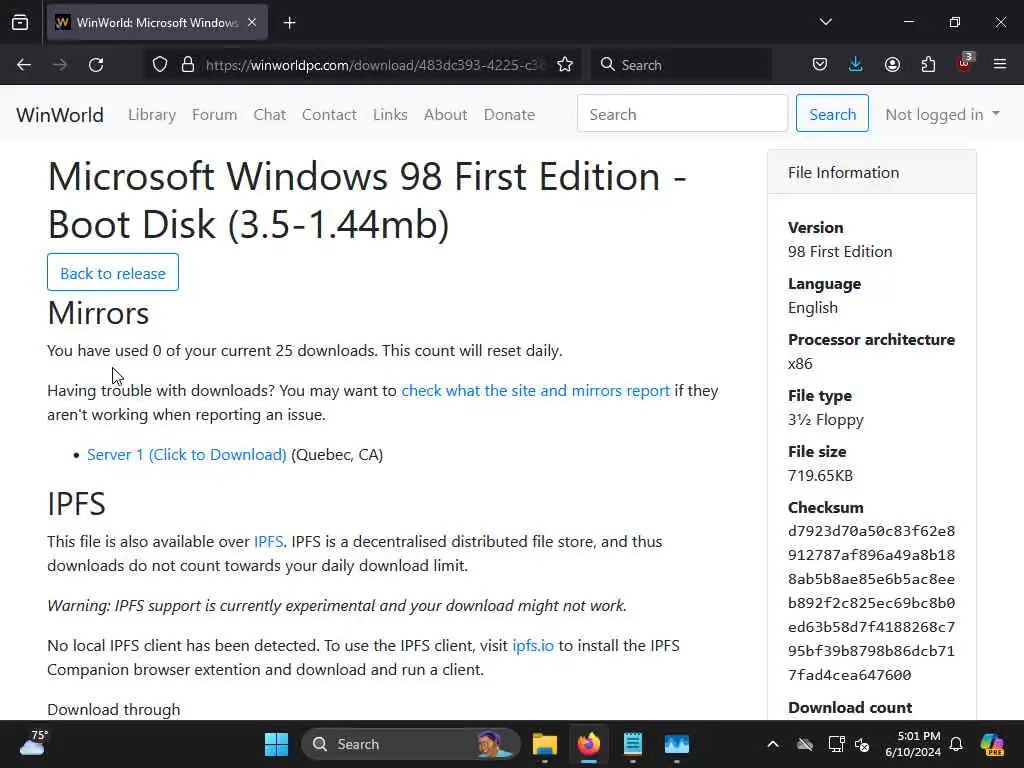This screenshot has width=1024, height=768.
Task: Select the WinWorld browser tab
Action: (157, 23)
